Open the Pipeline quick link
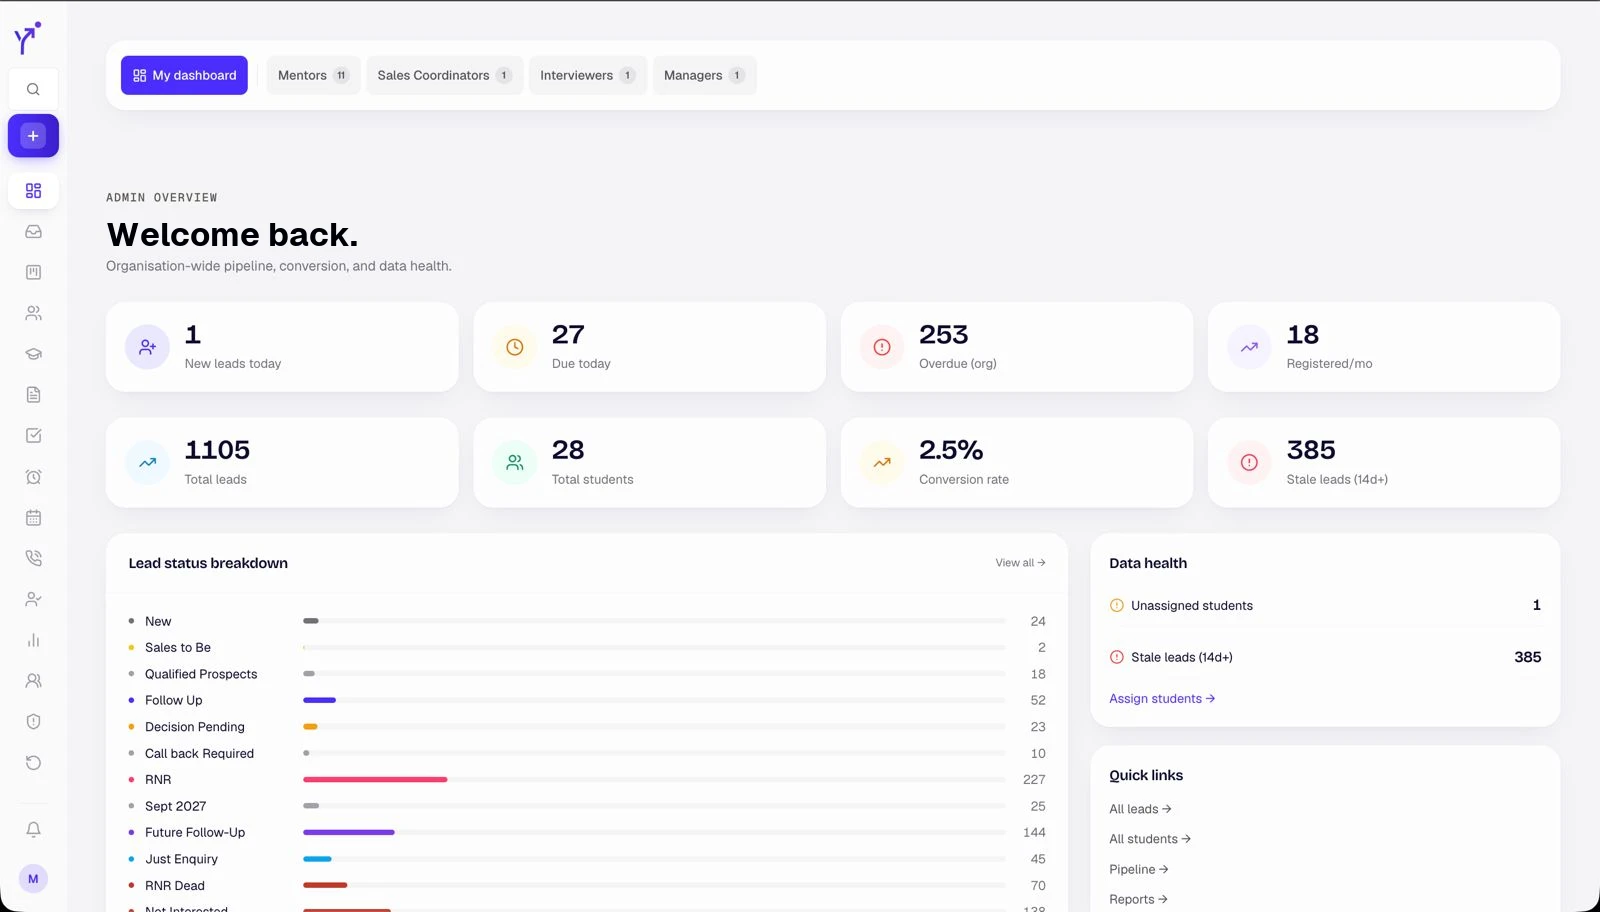 [1139, 869]
